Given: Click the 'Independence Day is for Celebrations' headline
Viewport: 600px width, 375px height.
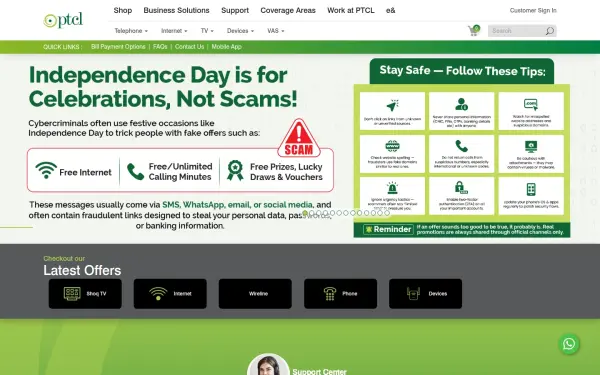Looking at the screenshot, I should (x=163, y=87).
